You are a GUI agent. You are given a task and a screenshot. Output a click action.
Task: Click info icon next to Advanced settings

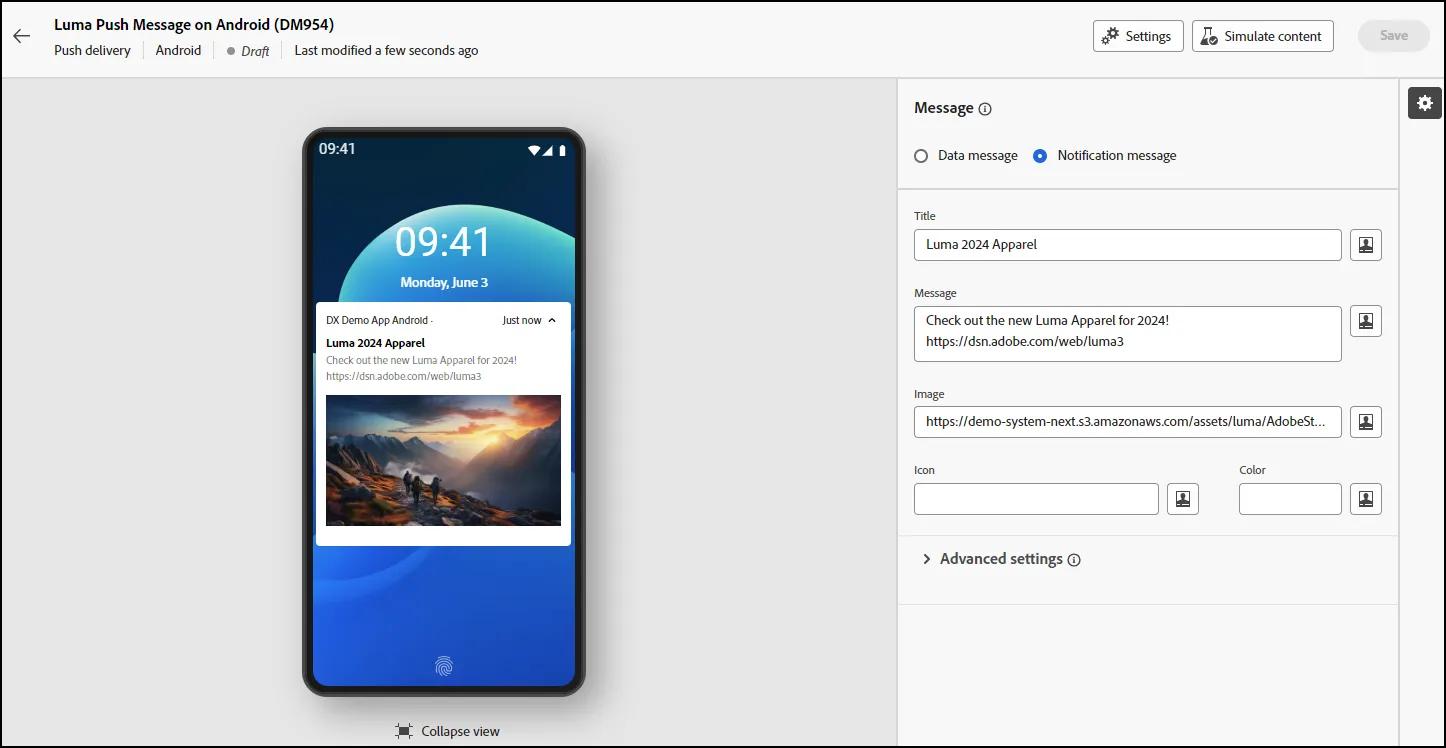pyautogui.click(x=1074, y=560)
